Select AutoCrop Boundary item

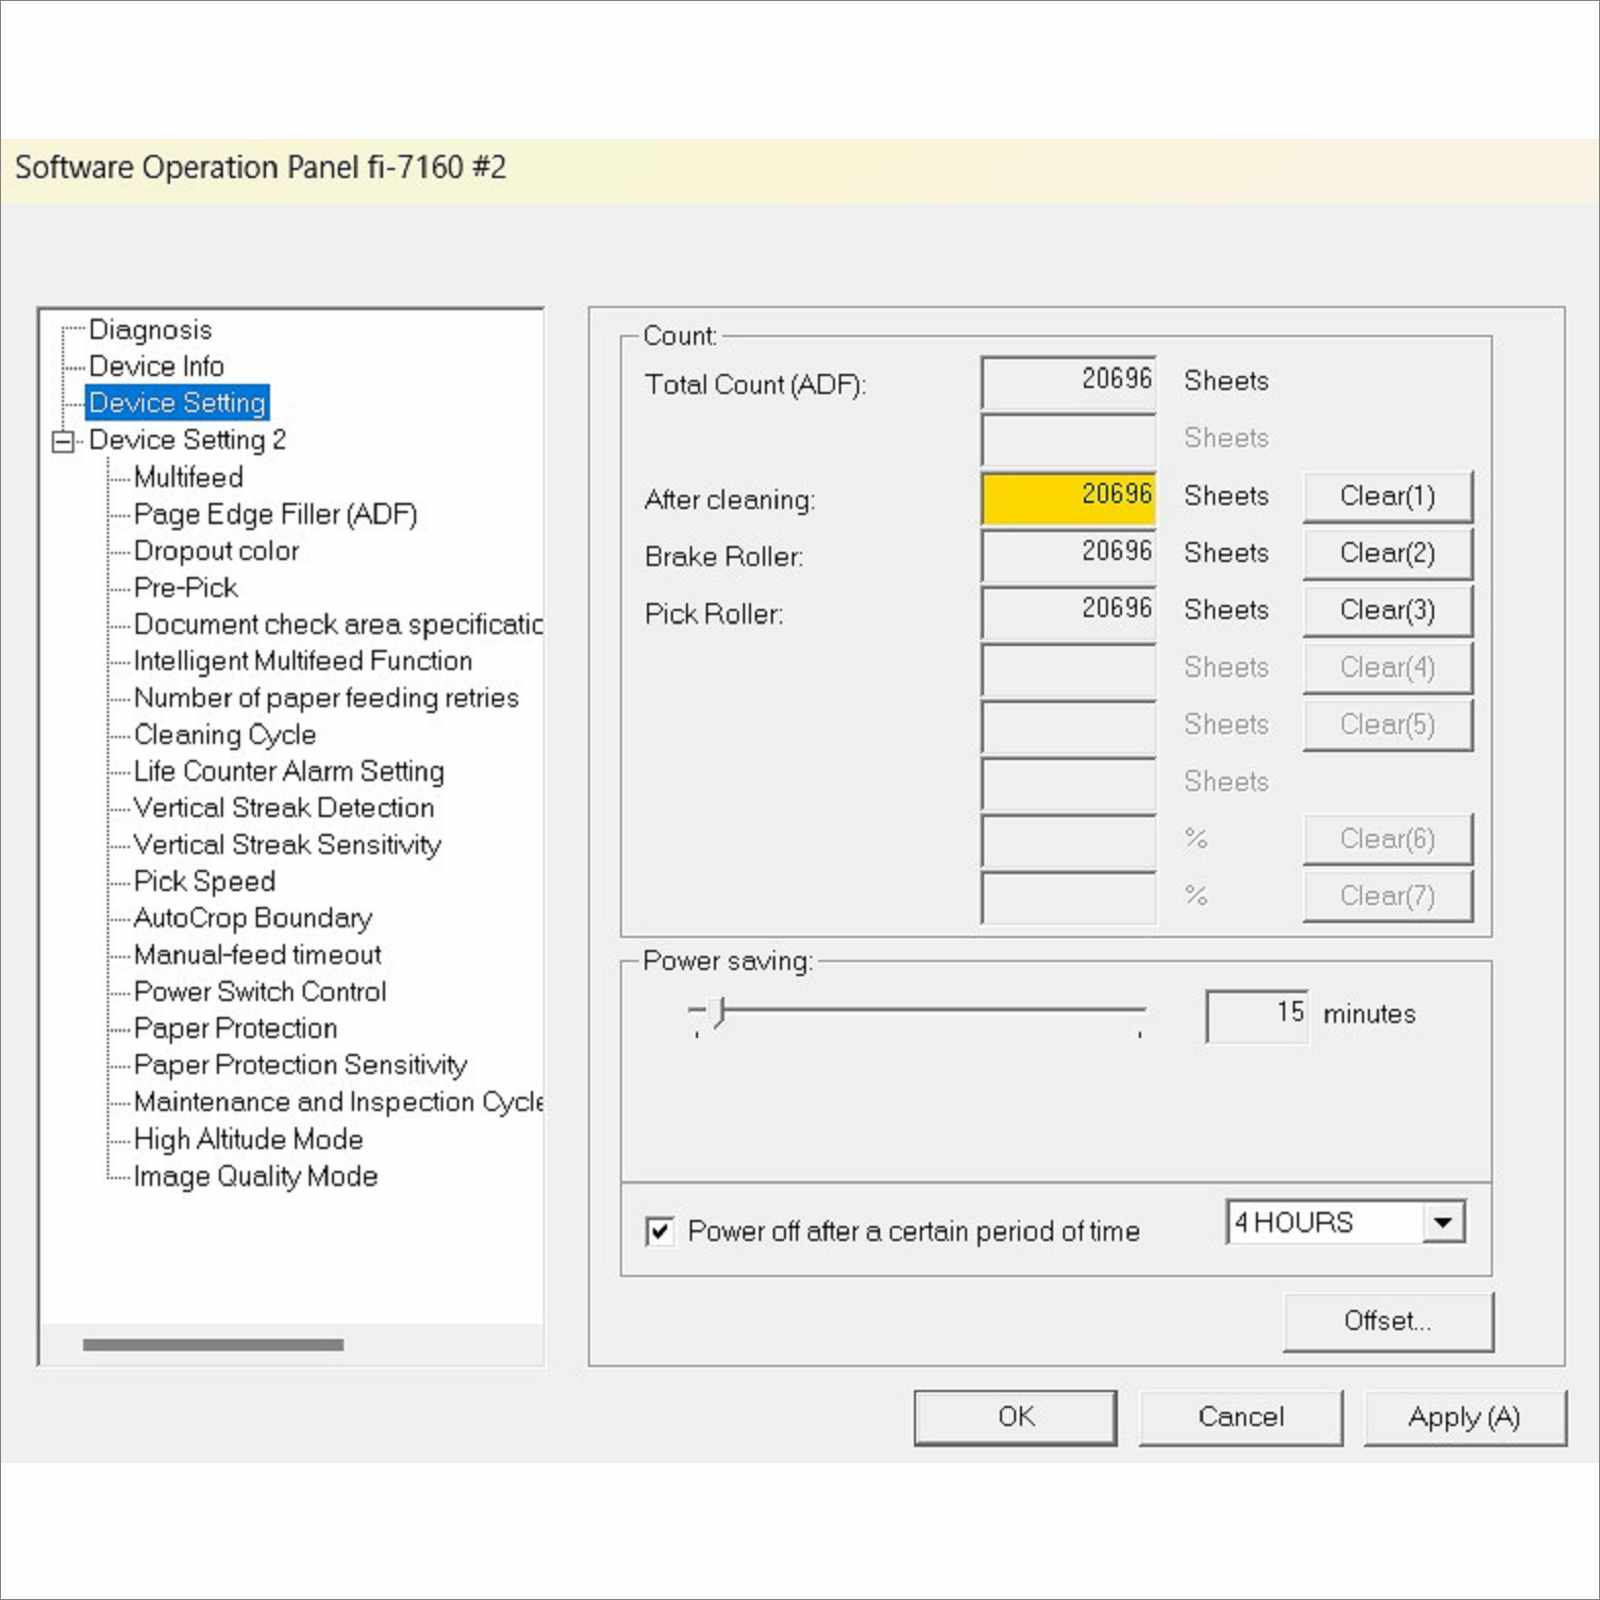click(252, 918)
